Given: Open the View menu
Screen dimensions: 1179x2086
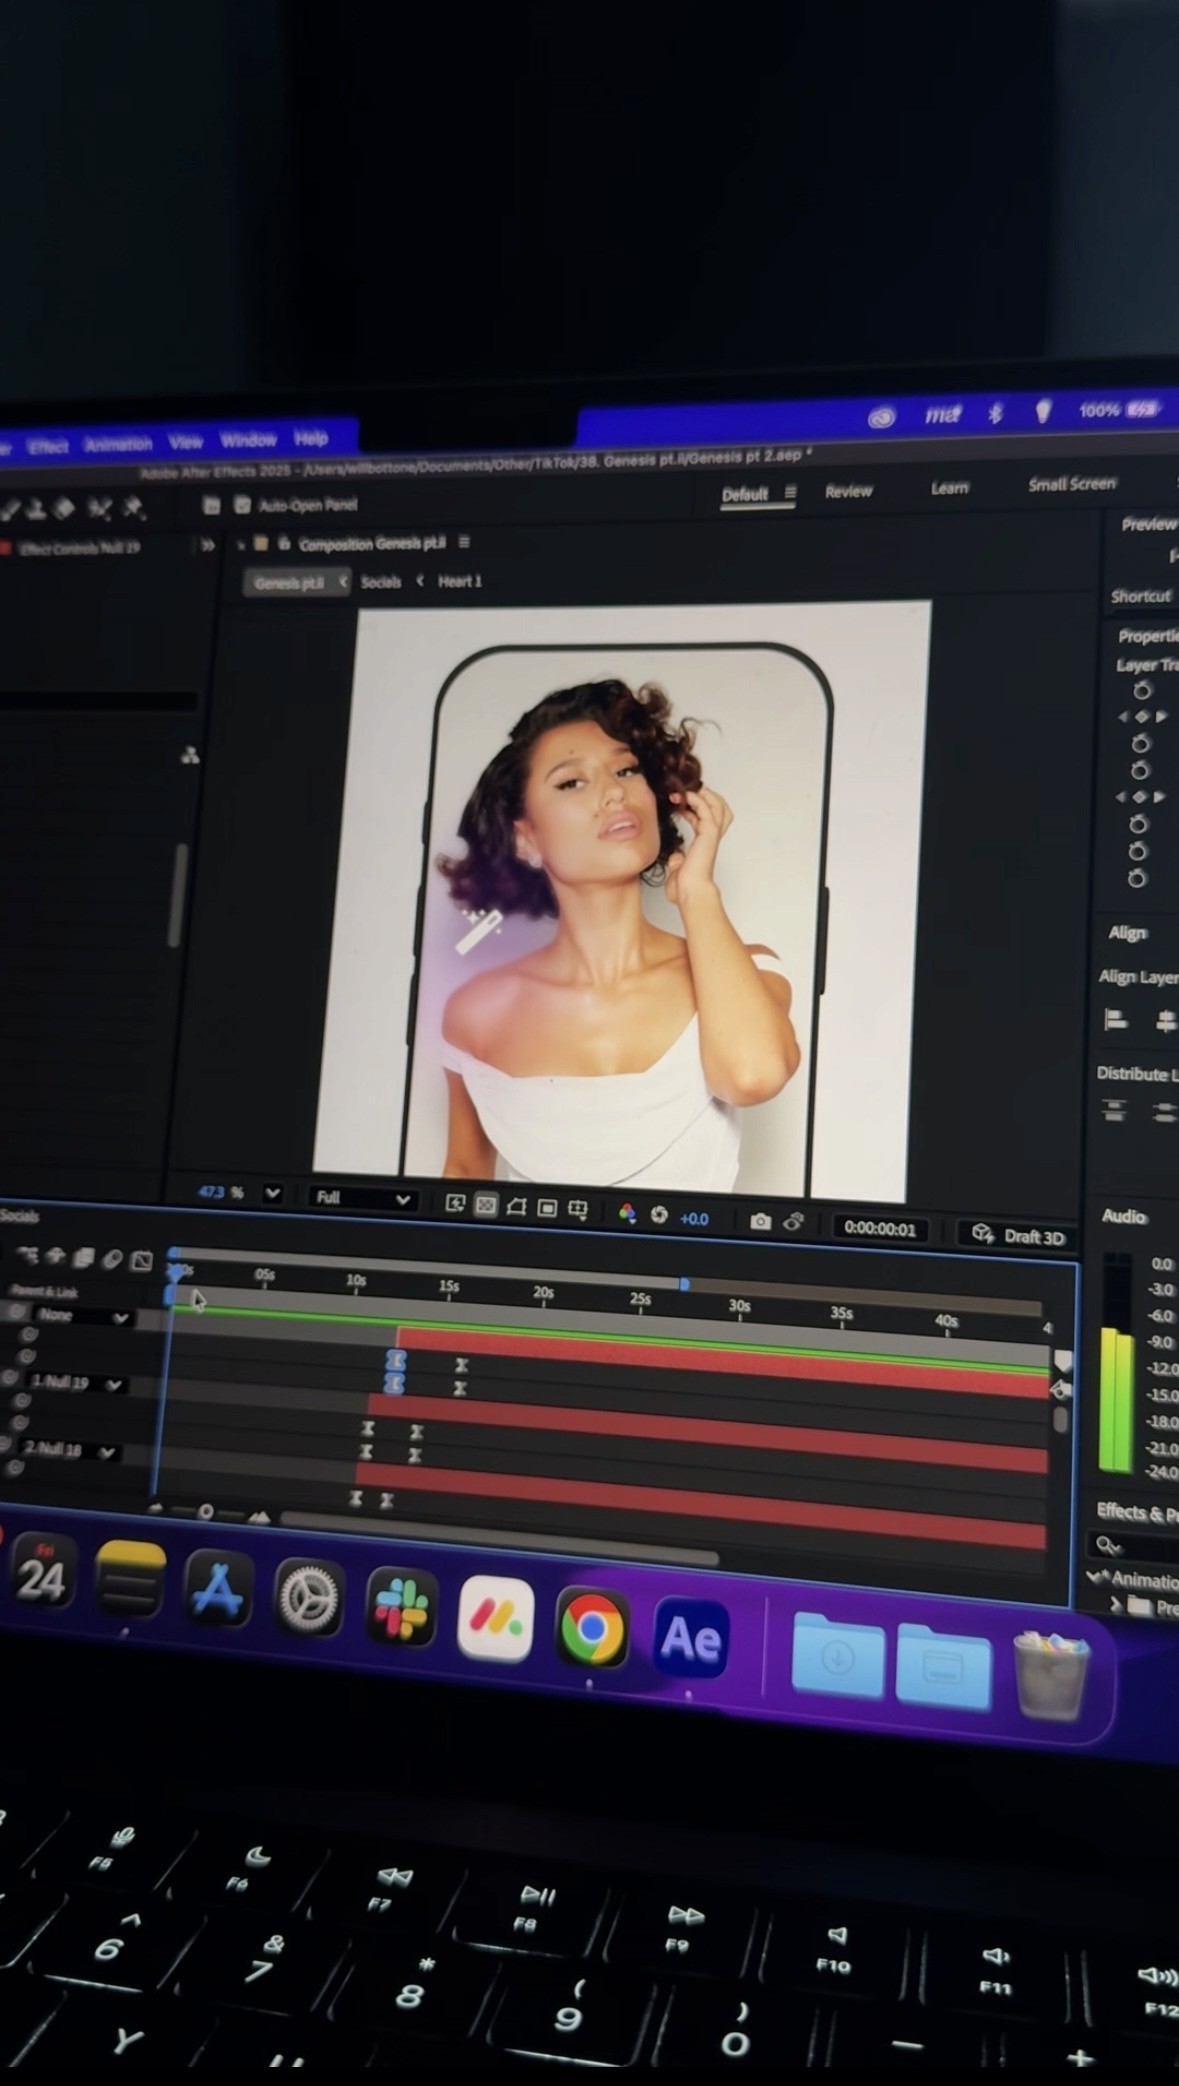Looking at the screenshot, I should [185, 441].
